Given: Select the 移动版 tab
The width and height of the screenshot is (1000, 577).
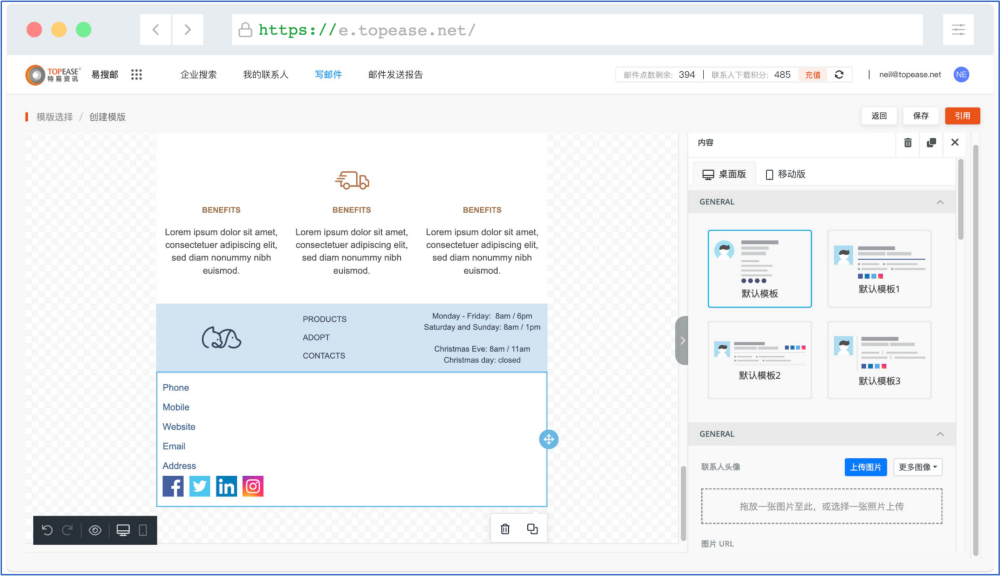Looking at the screenshot, I should (786, 174).
